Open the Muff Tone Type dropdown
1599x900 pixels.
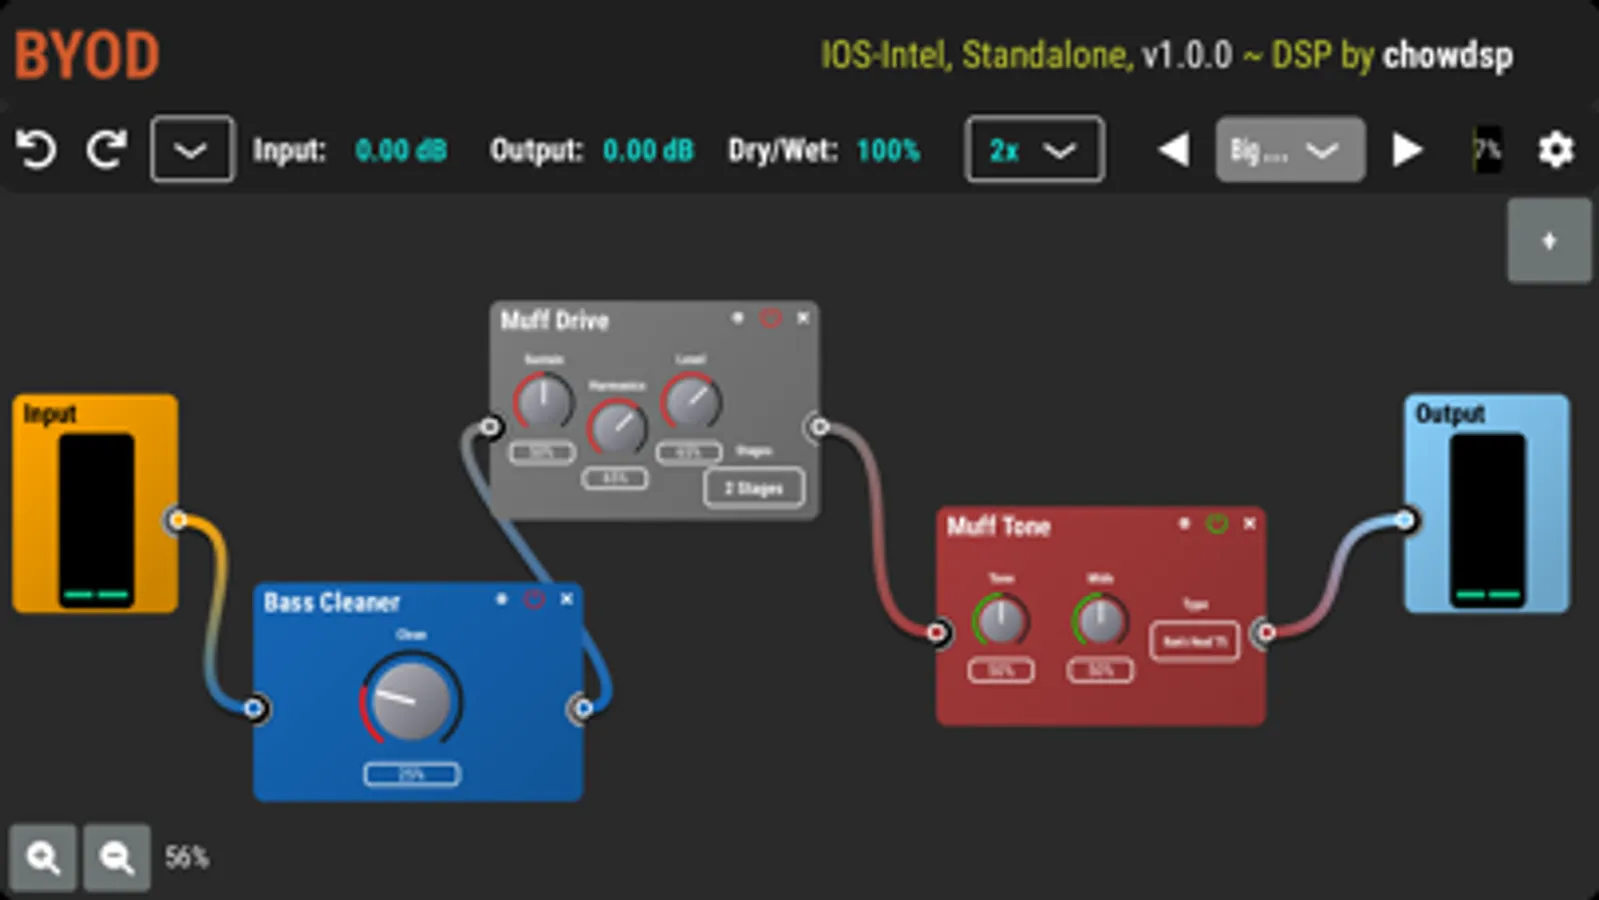1195,641
